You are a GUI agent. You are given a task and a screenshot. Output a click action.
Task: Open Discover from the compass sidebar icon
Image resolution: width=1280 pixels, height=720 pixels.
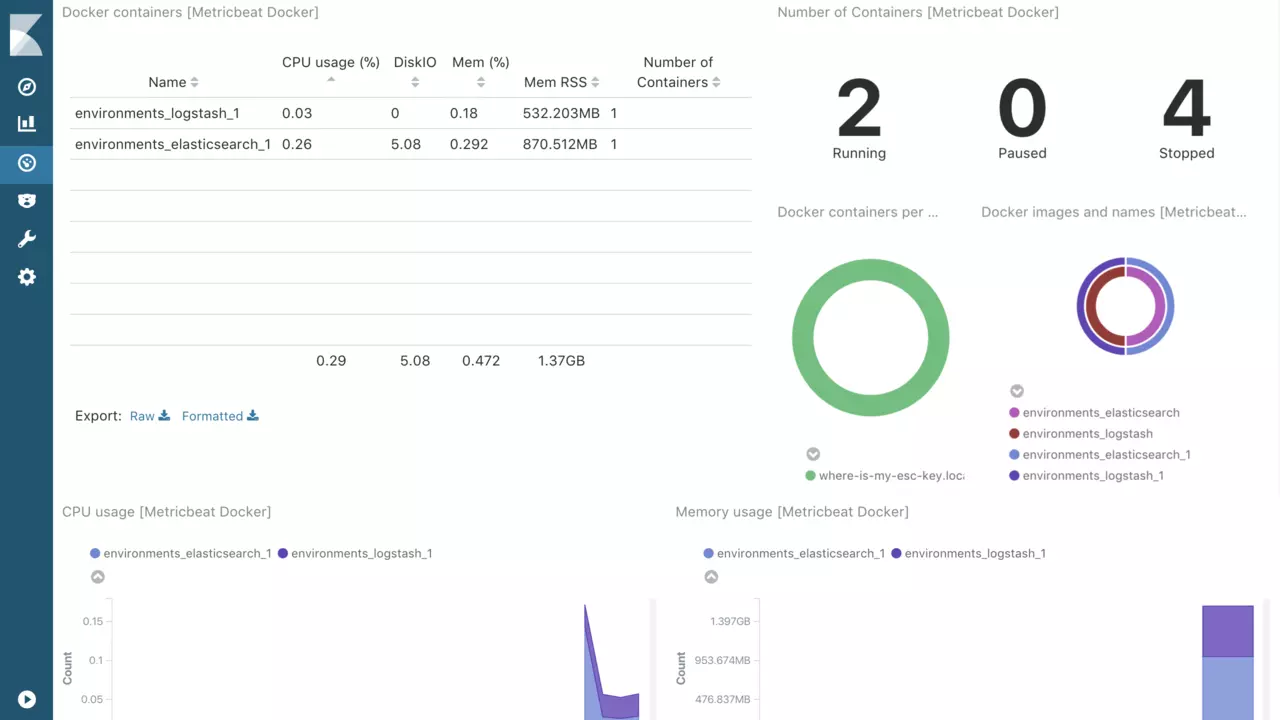tap(27, 87)
